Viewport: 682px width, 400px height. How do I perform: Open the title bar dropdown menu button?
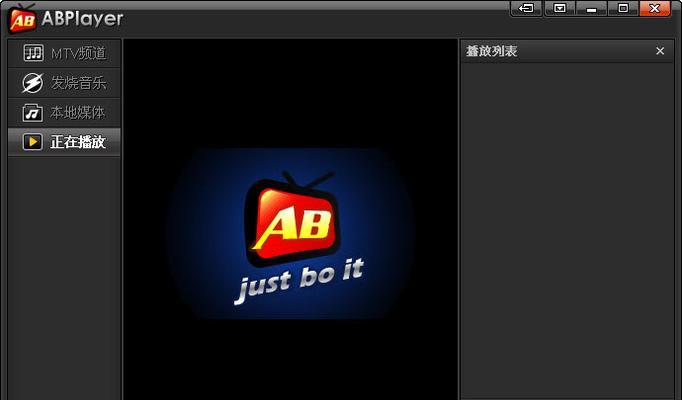(x=560, y=8)
